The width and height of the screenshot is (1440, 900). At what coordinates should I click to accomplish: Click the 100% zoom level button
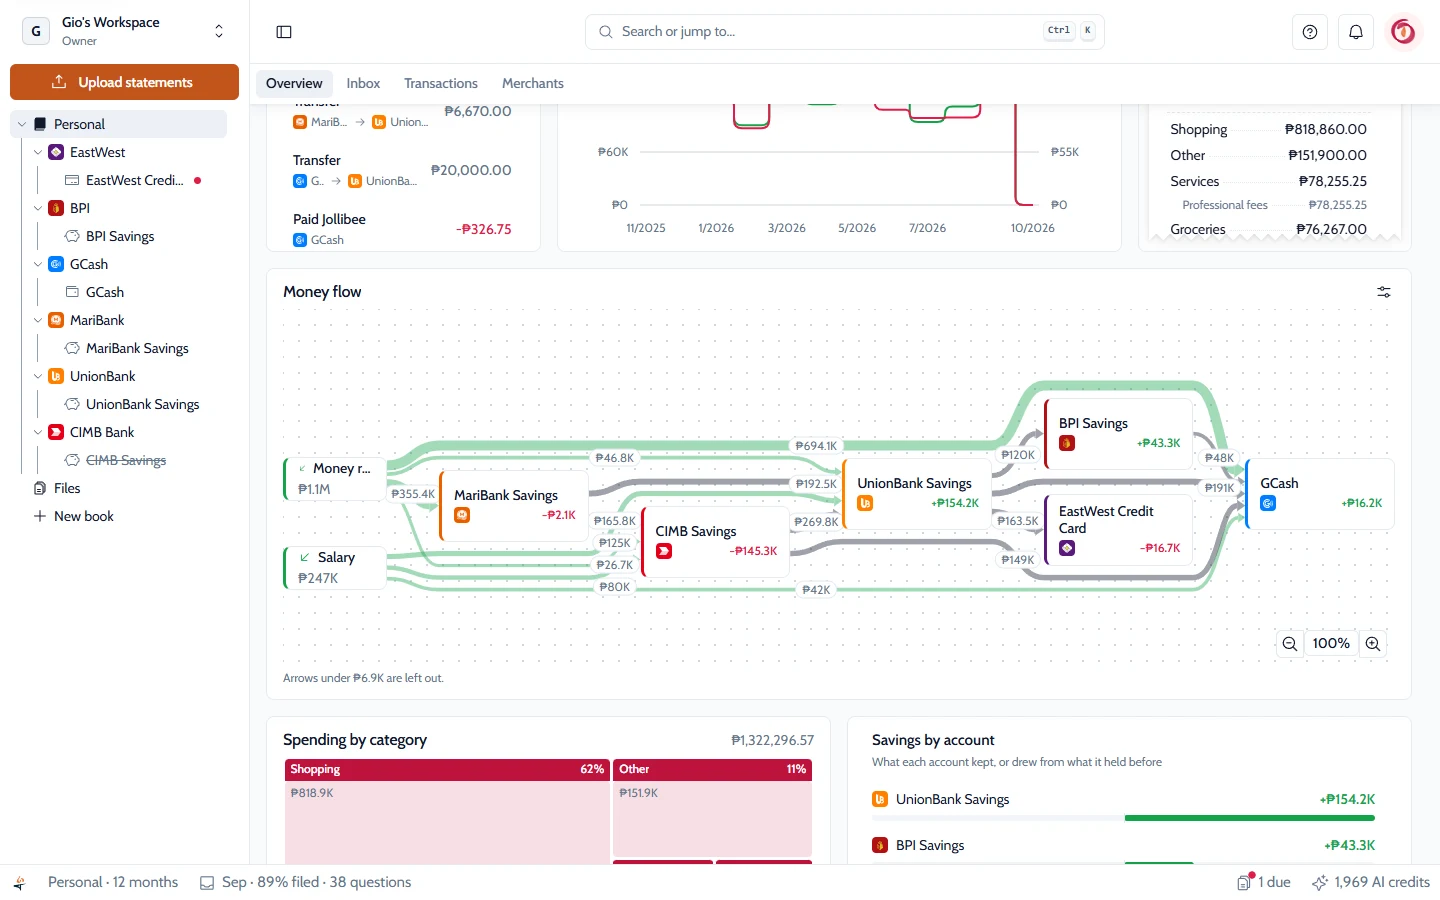tap(1331, 644)
